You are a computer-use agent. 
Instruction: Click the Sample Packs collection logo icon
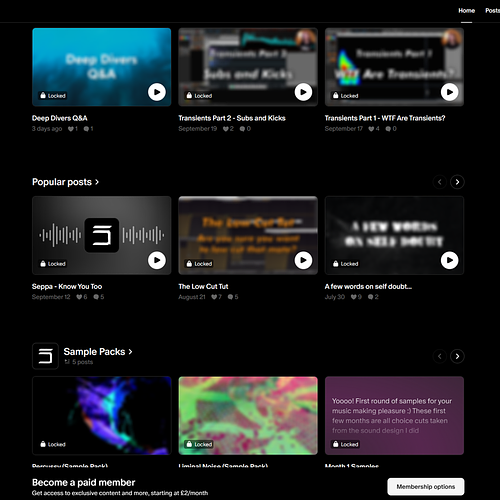coord(45,356)
